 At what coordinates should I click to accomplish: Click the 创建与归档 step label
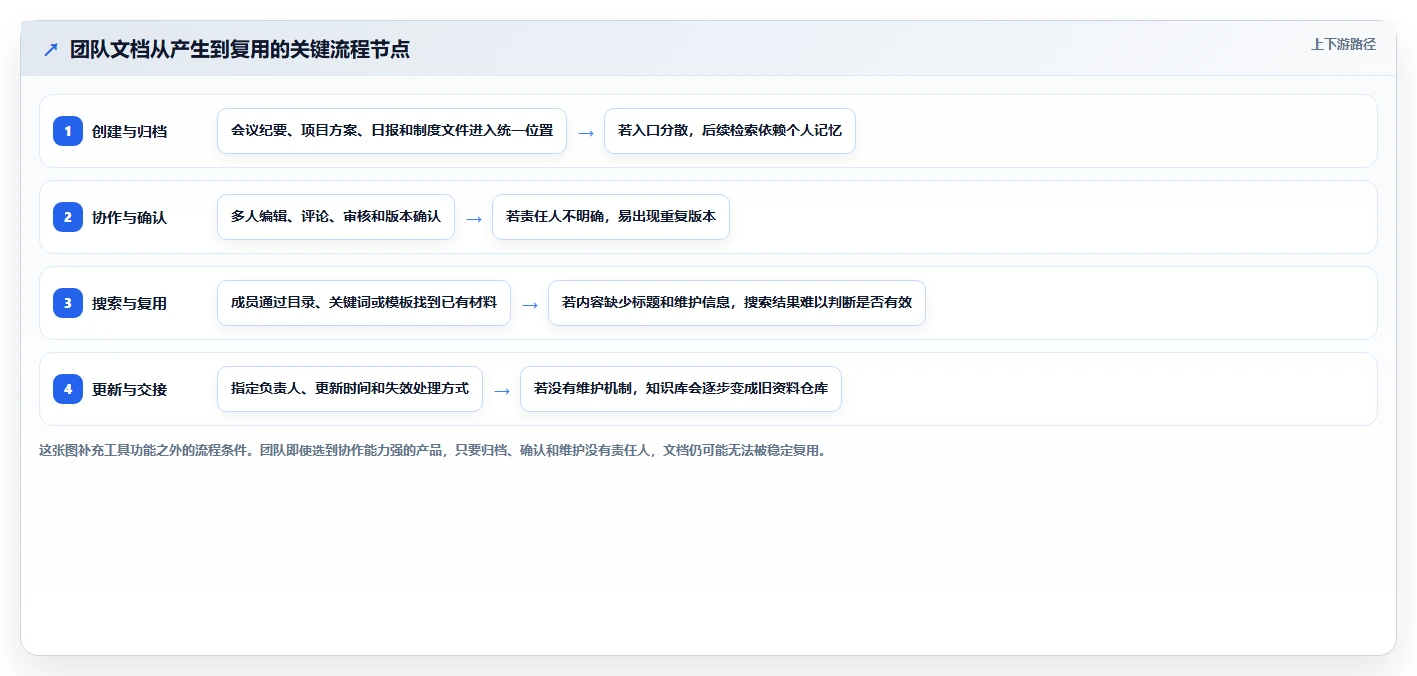[x=129, y=131]
